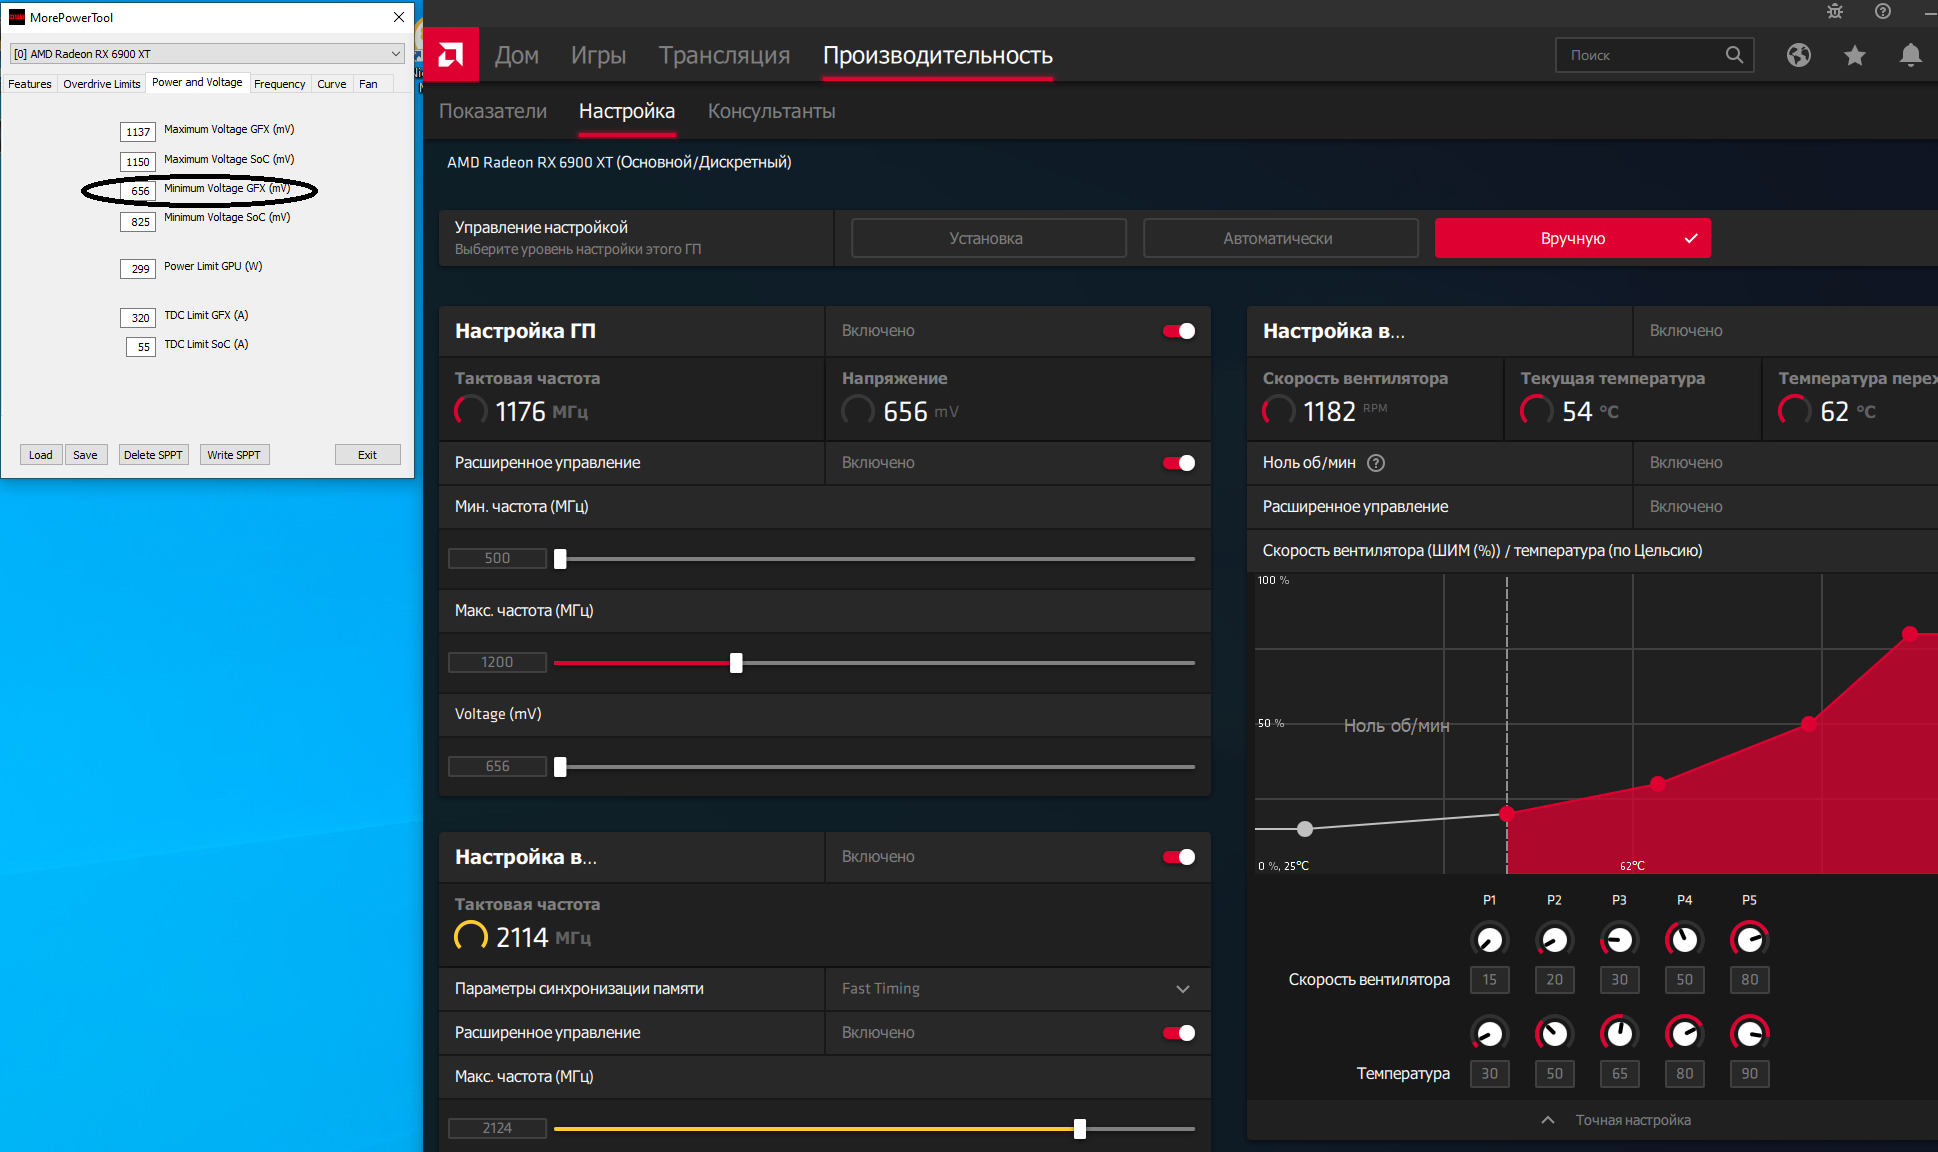Click the Макс. частота GPU slider handle
This screenshot has height=1152, width=1938.
(x=736, y=663)
